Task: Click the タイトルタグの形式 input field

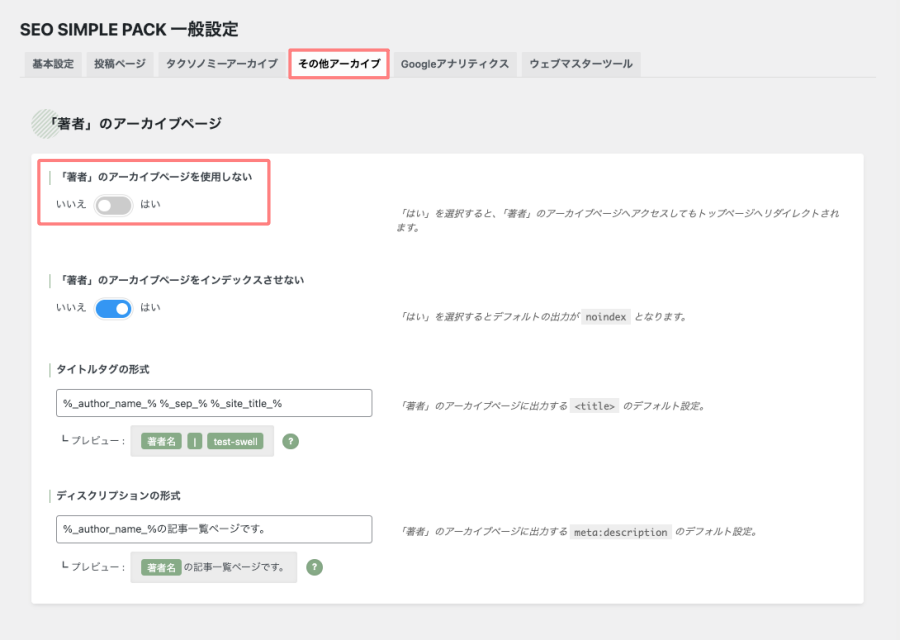Action: click(x=214, y=403)
